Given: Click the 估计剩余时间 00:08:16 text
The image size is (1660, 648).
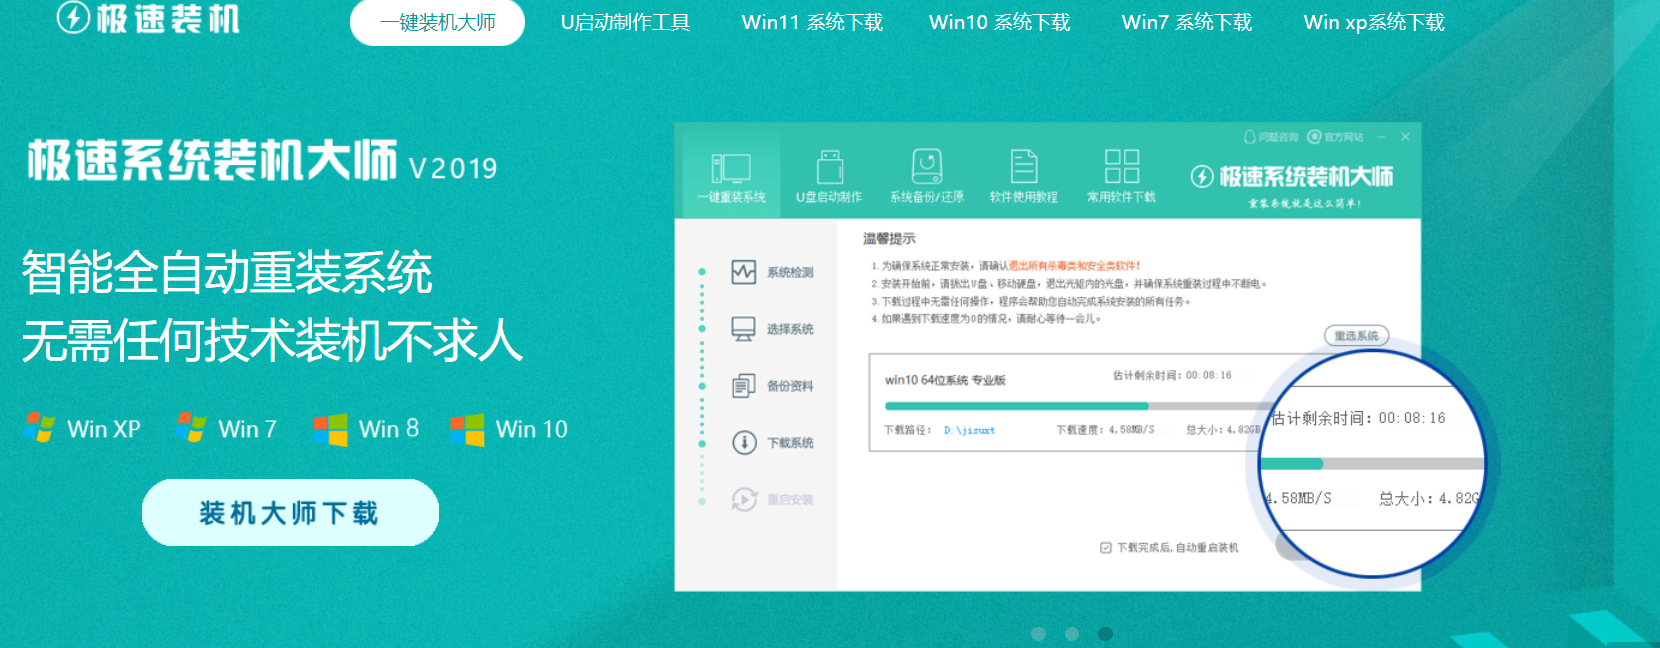Looking at the screenshot, I should pyautogui.click(x=1172, y=375).
